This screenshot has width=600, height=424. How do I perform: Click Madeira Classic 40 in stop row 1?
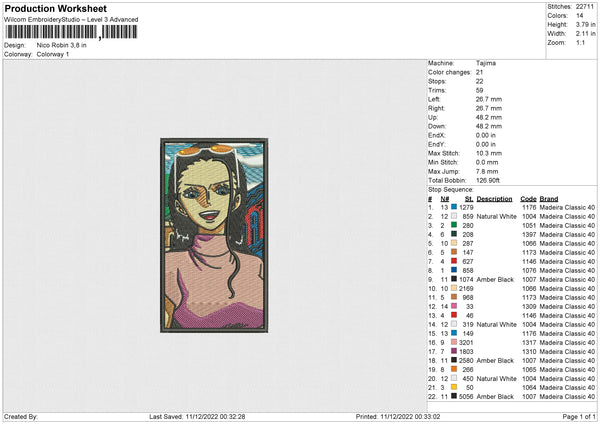point(567,207)
